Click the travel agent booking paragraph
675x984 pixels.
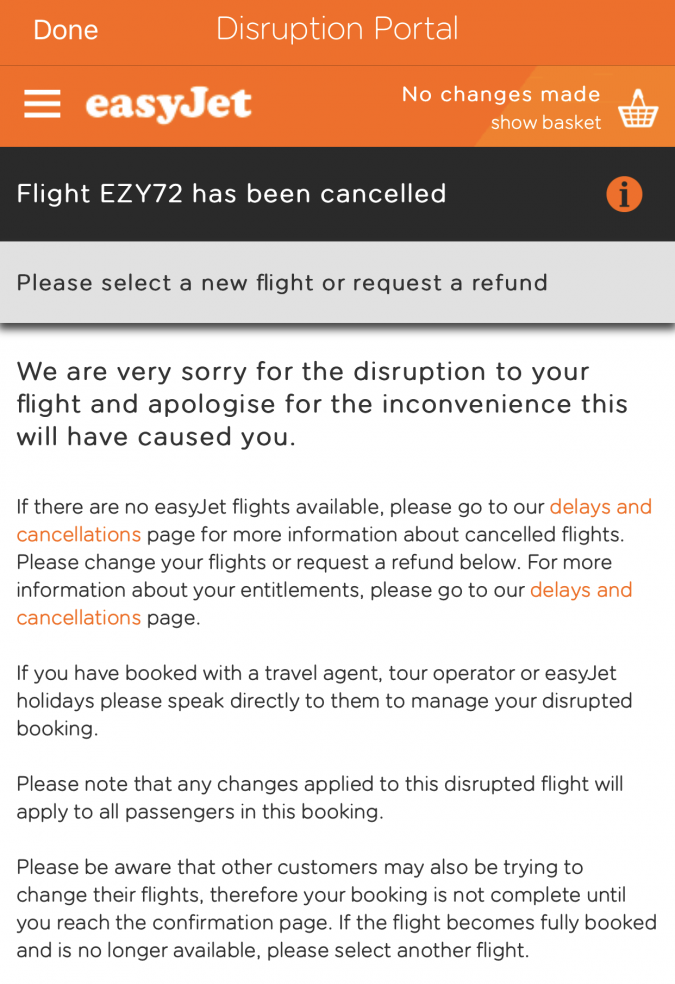pyautogui.click(x=324, y=701)
